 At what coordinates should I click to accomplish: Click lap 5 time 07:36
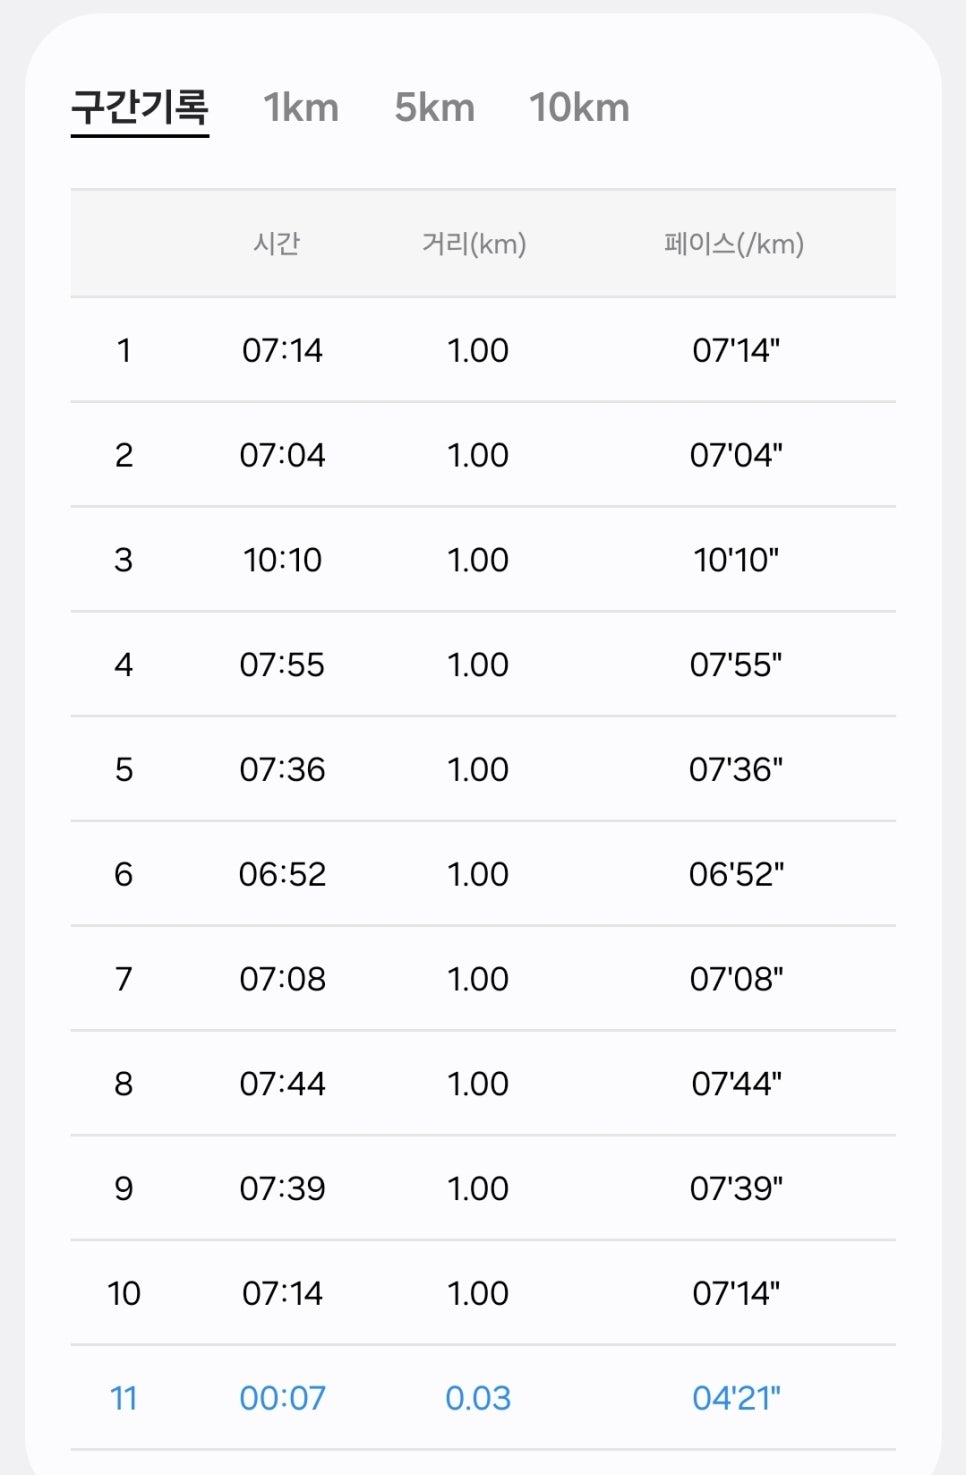(x=282, y=770)
